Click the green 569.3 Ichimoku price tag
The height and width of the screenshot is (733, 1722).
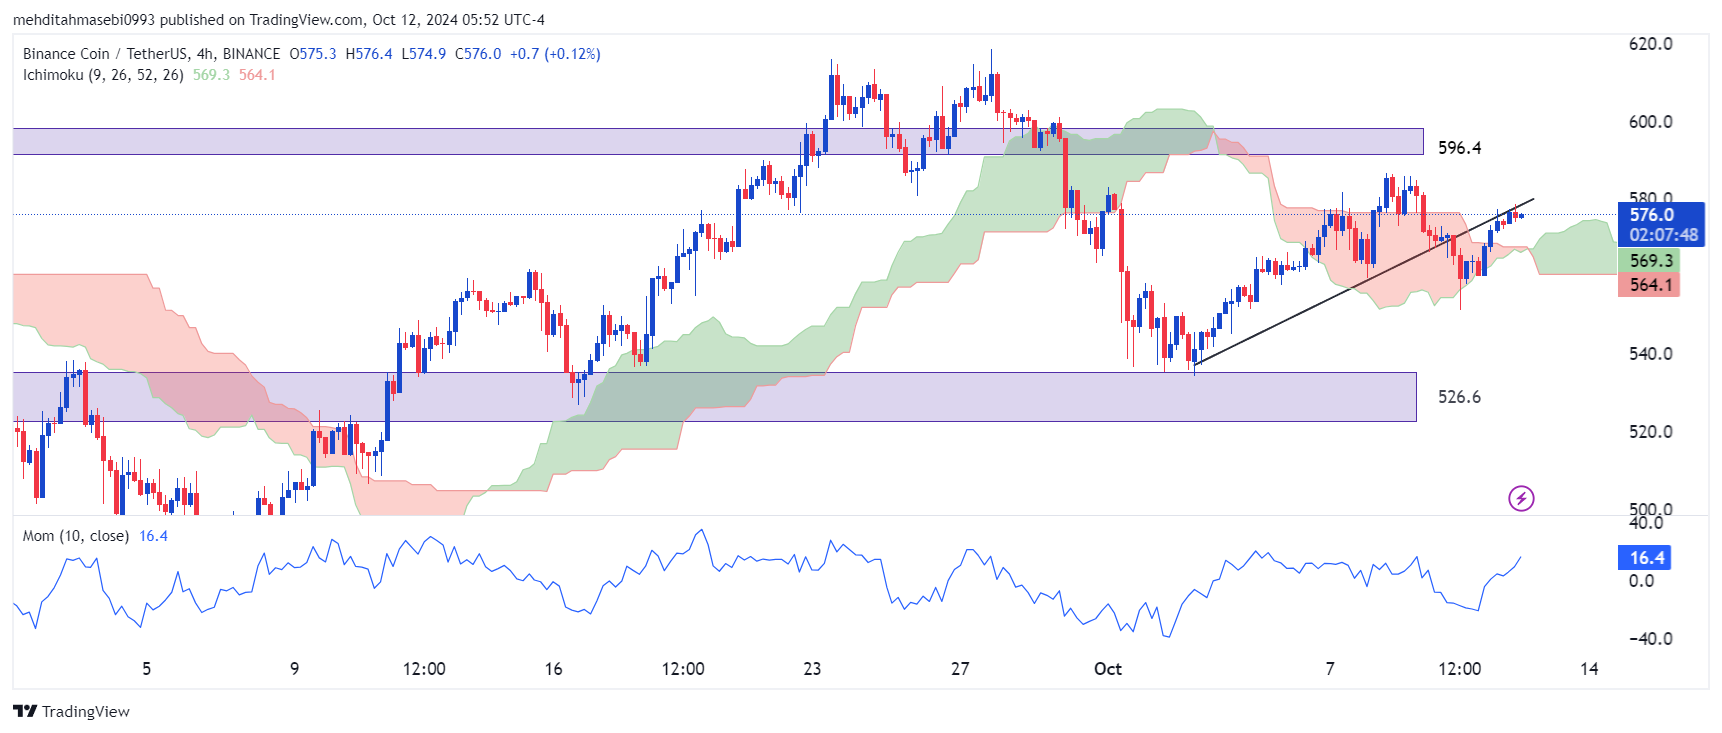[1649, 260]
